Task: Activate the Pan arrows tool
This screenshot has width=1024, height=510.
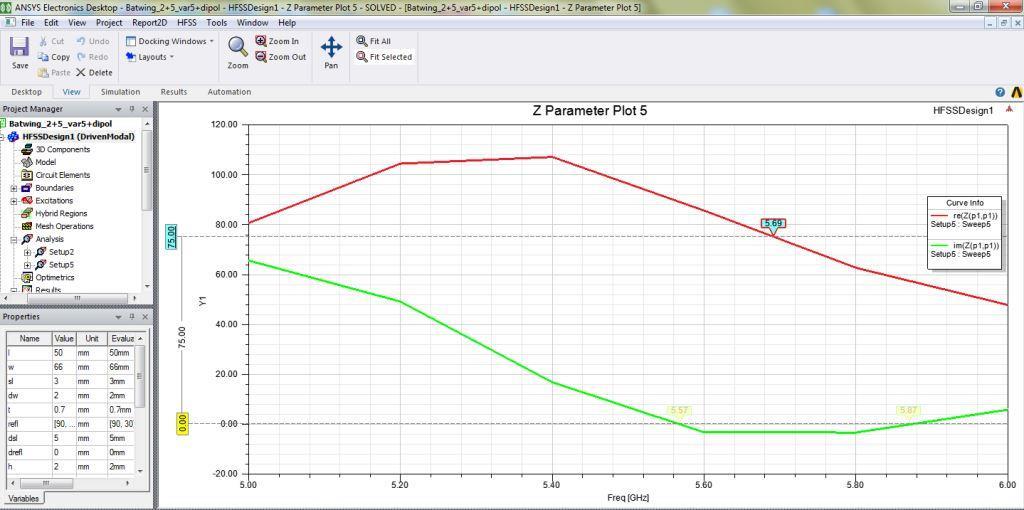Action: [331, 47]
